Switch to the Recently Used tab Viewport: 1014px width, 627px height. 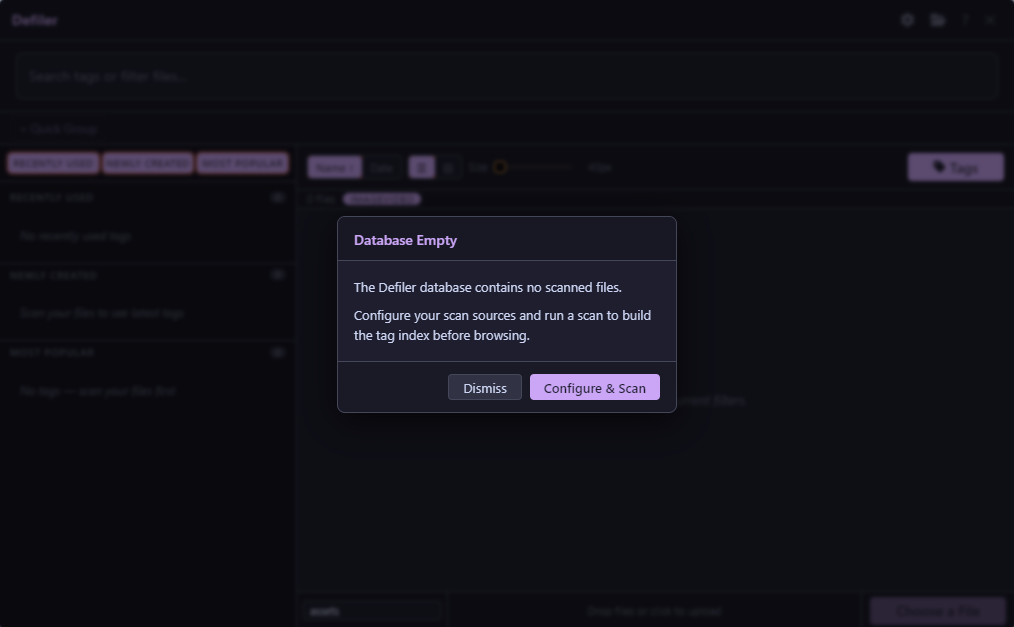pos(53,164)
